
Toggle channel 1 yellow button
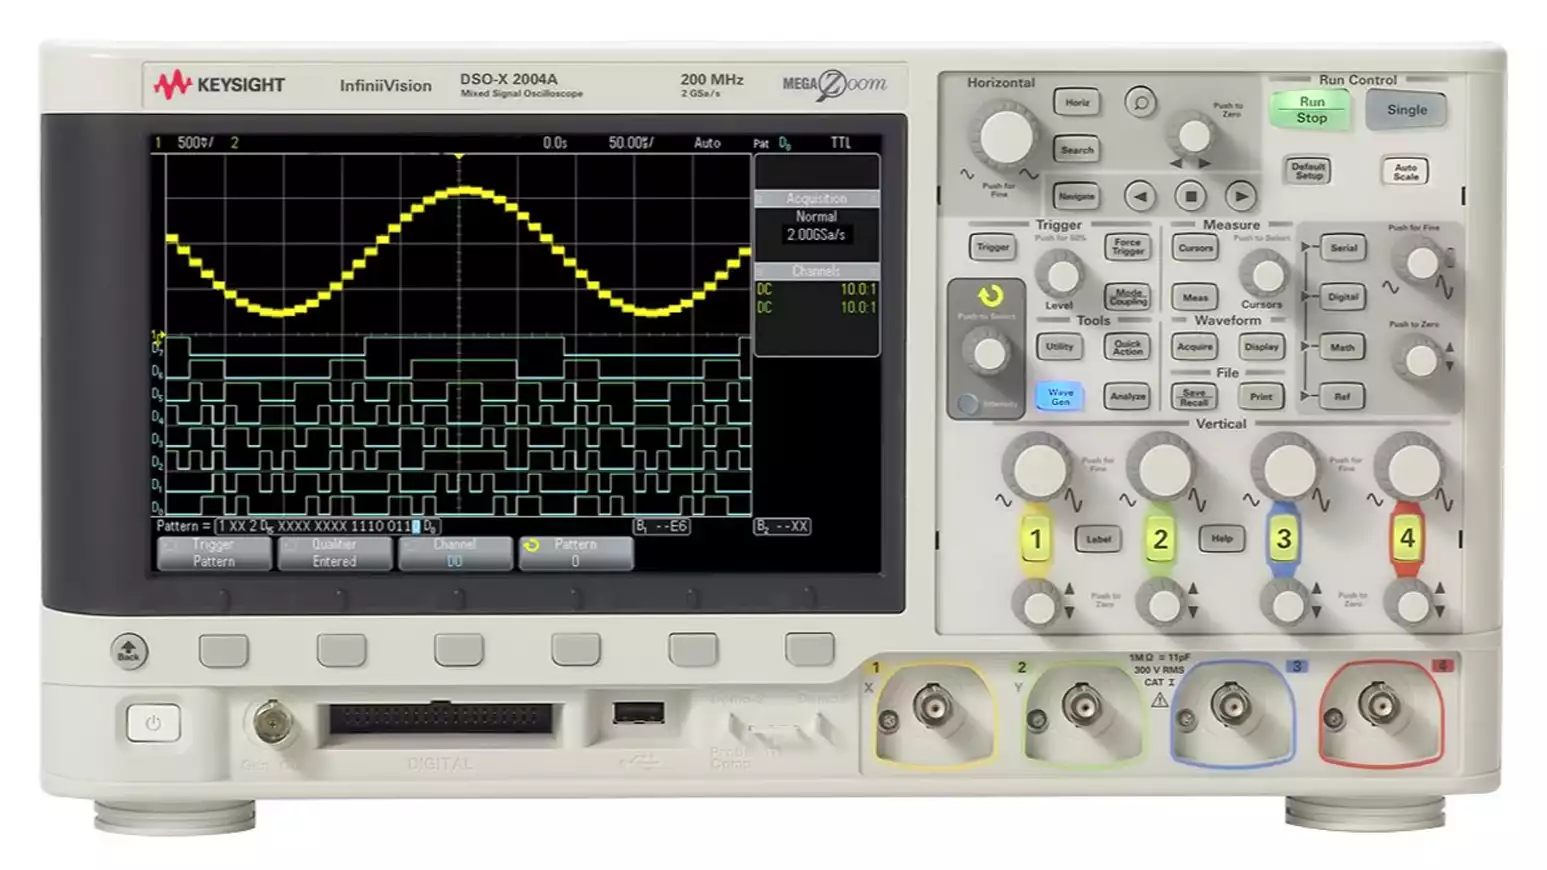point(1036,540)
